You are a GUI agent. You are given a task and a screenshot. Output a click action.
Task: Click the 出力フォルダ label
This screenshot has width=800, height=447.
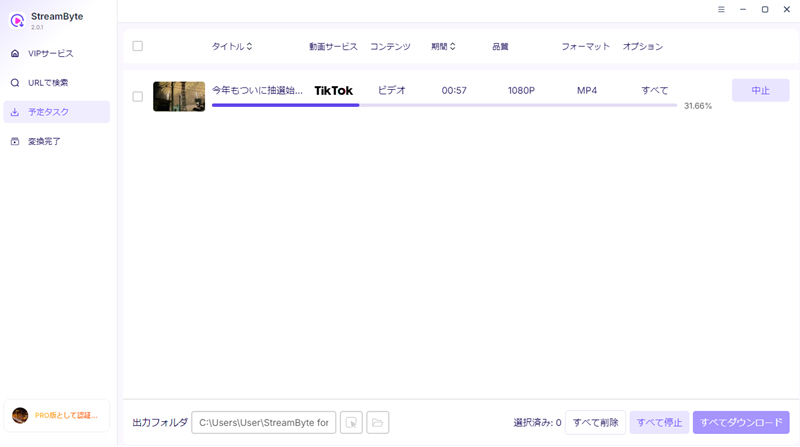(160, 423)
